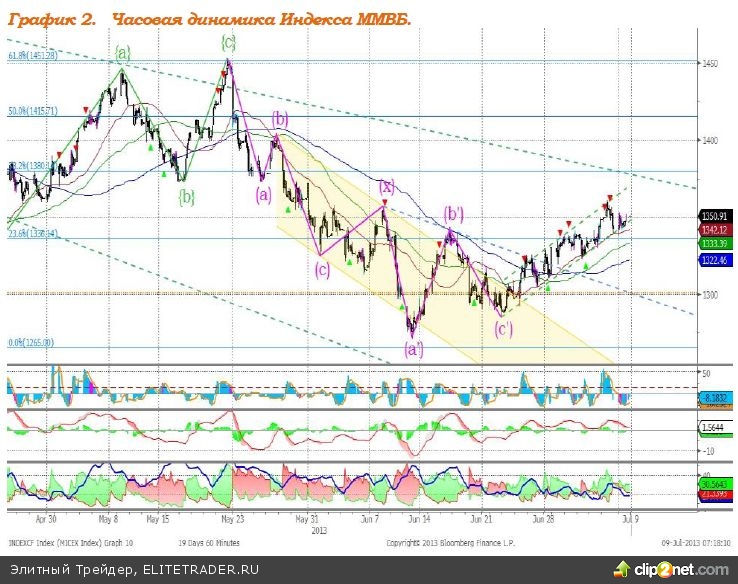Click the 2013 year label under the axis
The image size is (738, 584).
coord(319,531)
